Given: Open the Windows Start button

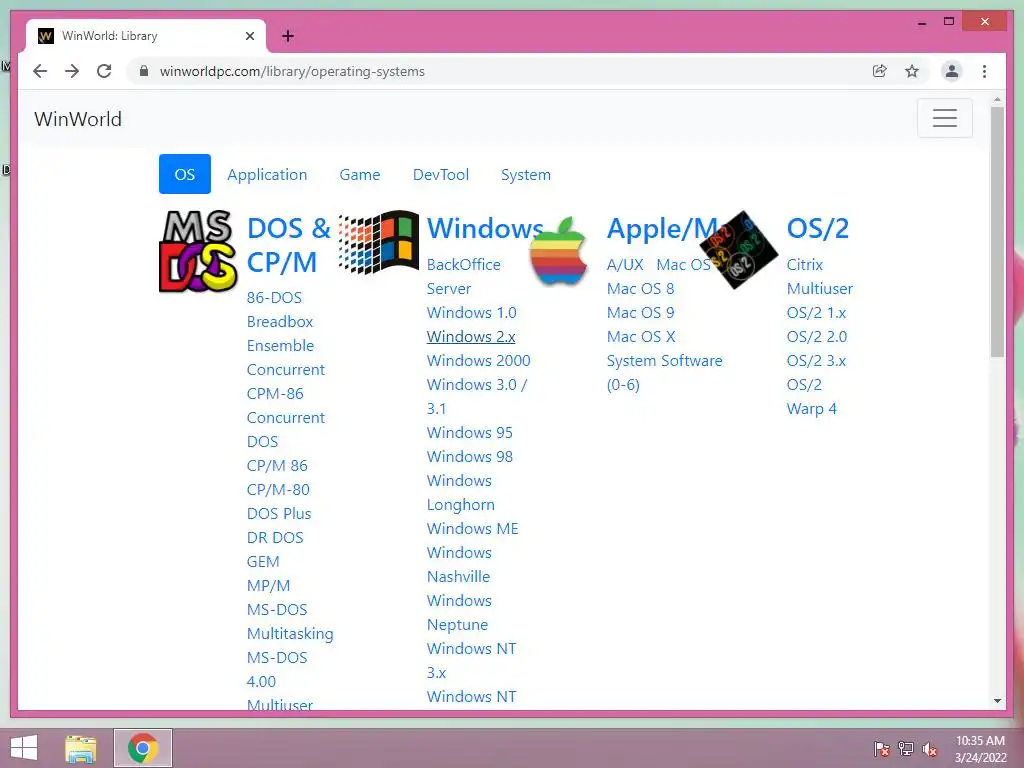Looking at the screenshot, I should 24,748.
